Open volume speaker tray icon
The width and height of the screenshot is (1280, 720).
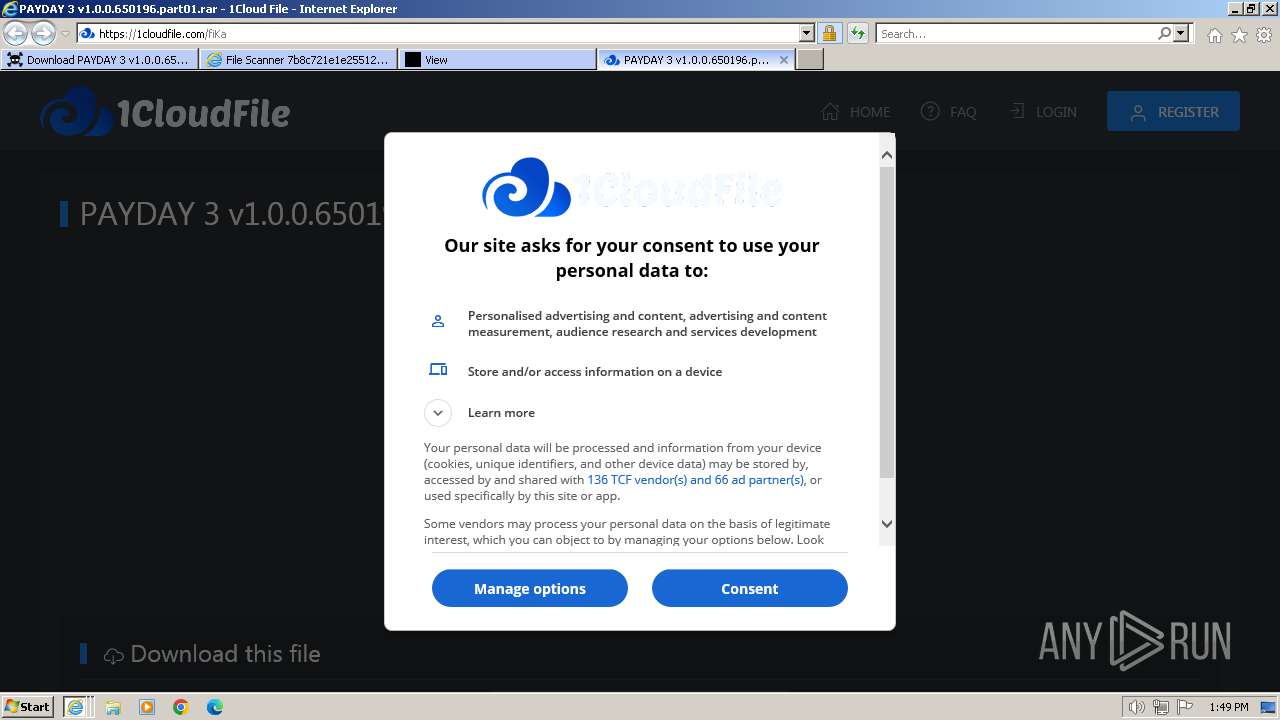pos(1137,707)
